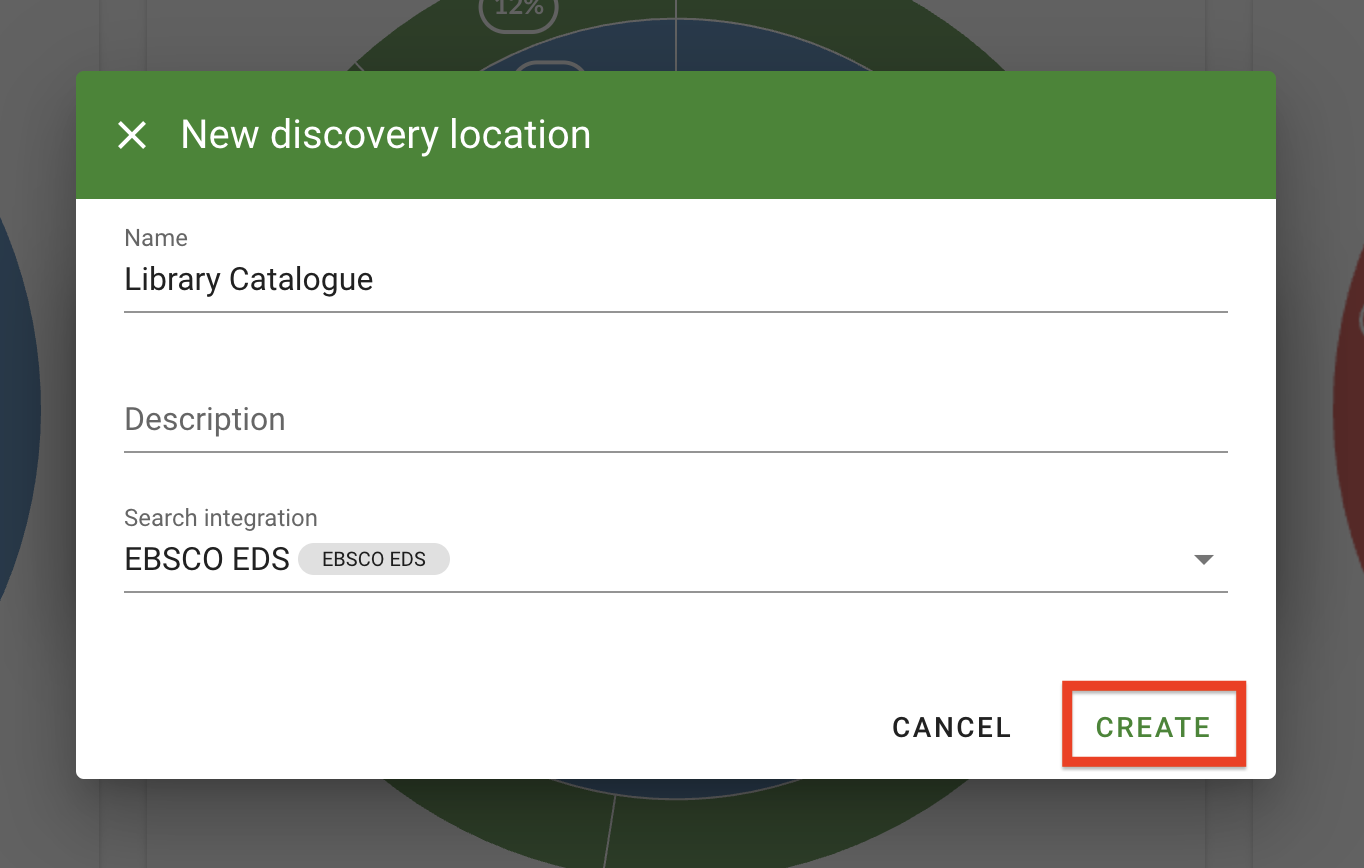Click the New discovery location title
Screen dimensions: 1364x868
tap(386, 135)
